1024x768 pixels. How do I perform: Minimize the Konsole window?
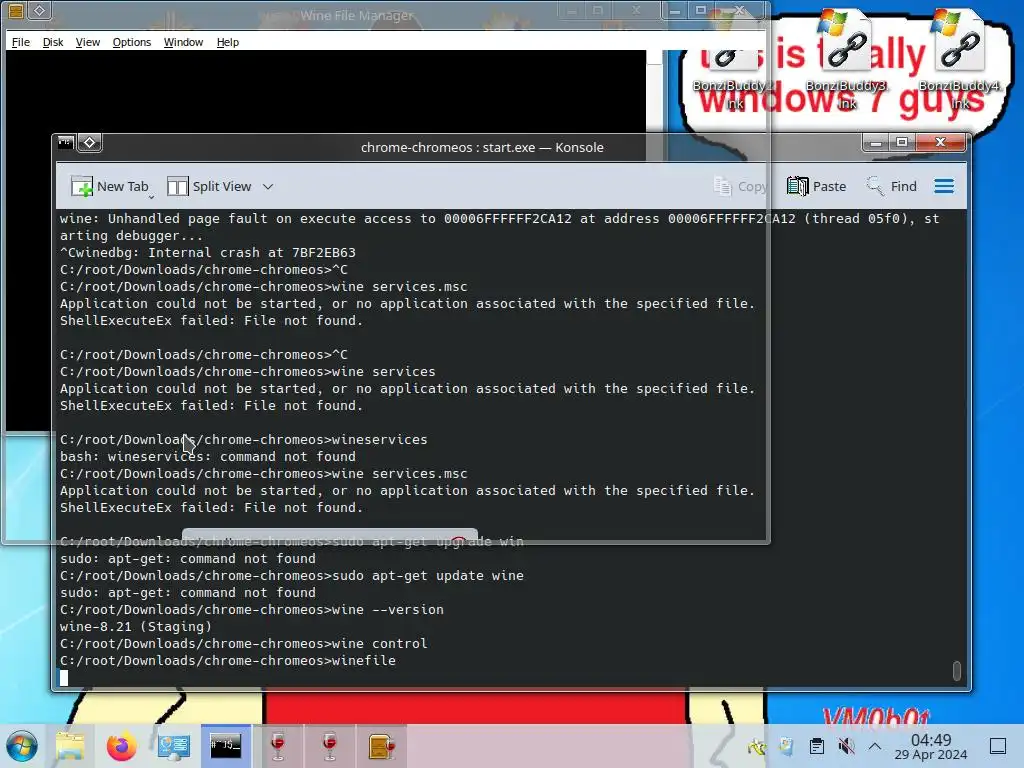tap(876, 142)
